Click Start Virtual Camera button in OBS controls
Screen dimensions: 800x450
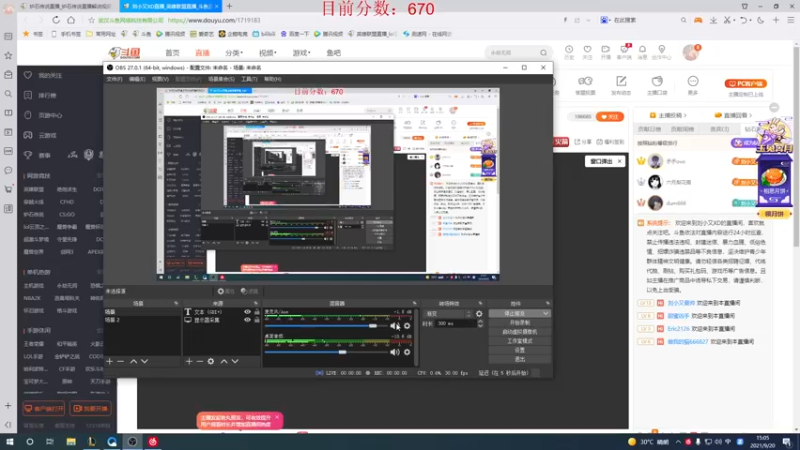click(519, 332)
